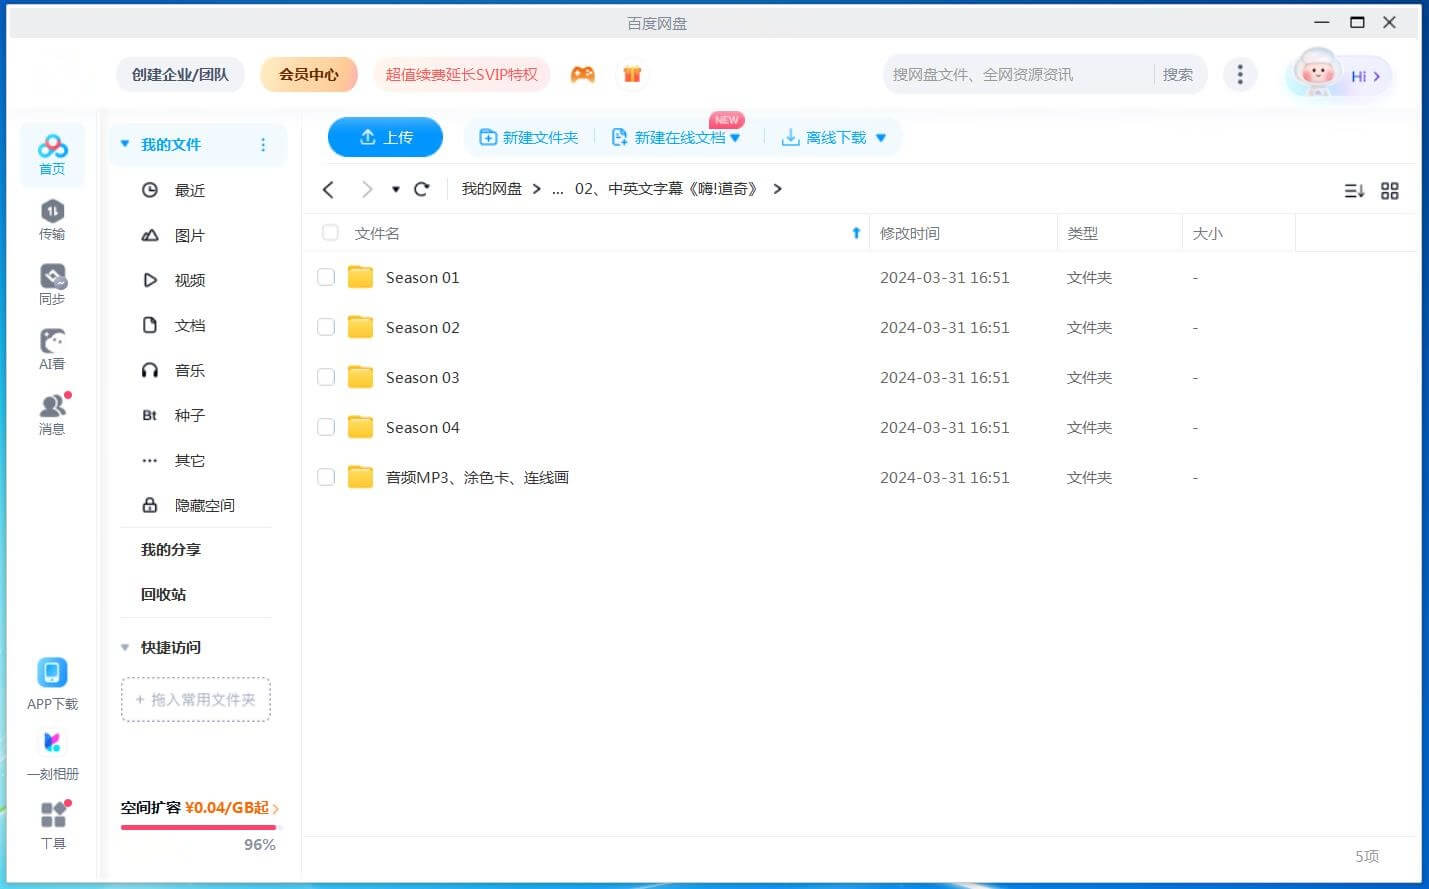Tick the checkbox for Season 03
1429x889 pixels.
(326, 377)
